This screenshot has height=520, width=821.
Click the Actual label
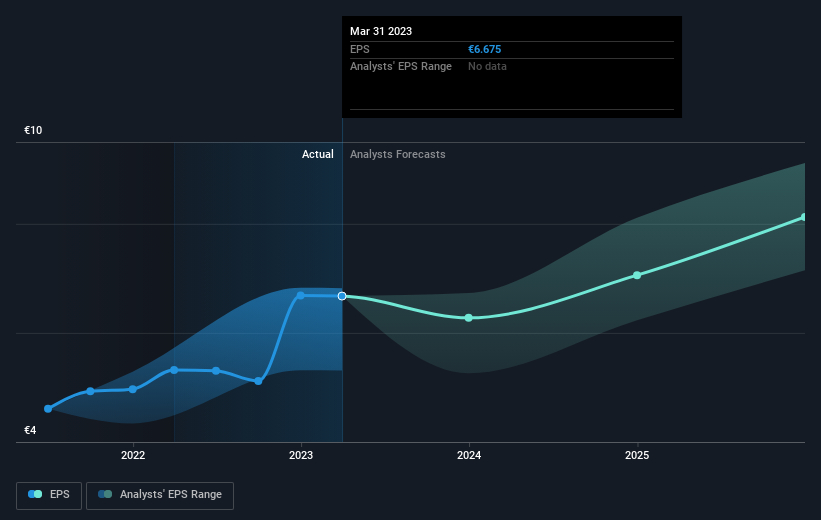tap(317, 154)
